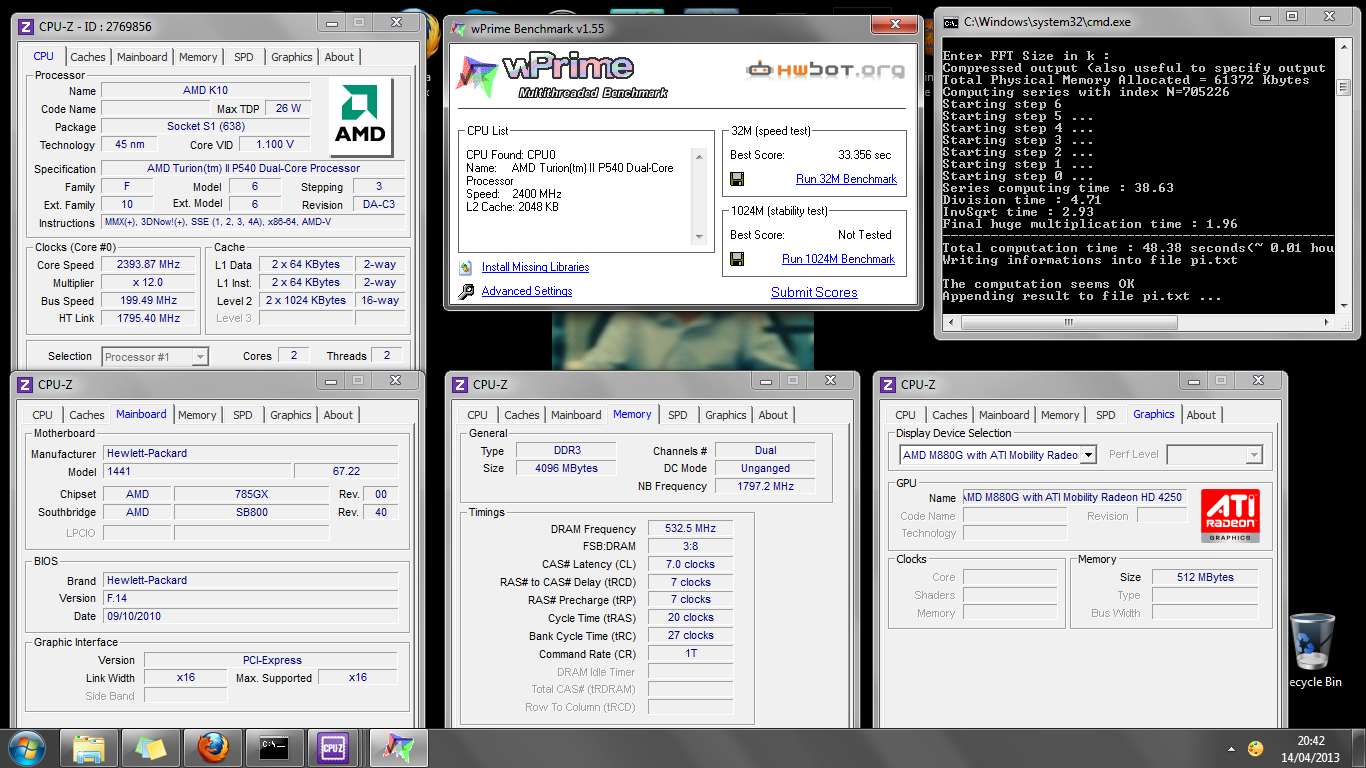Screen dimensions: 1366x768
Task: Click the GPU name field HD 4250
Action: (x=1075, y=497)
